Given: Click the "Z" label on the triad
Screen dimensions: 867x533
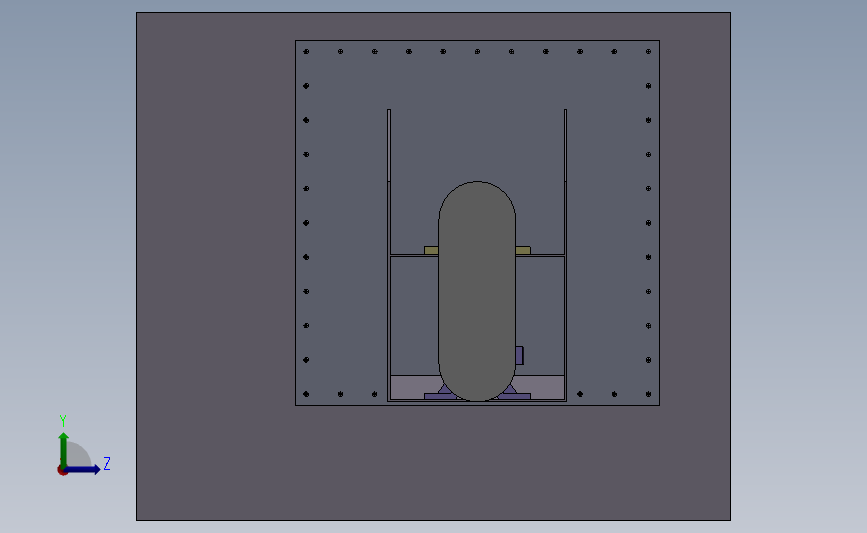Looking at the screenshot, I should pyautogui.click(x=107, y=463).
